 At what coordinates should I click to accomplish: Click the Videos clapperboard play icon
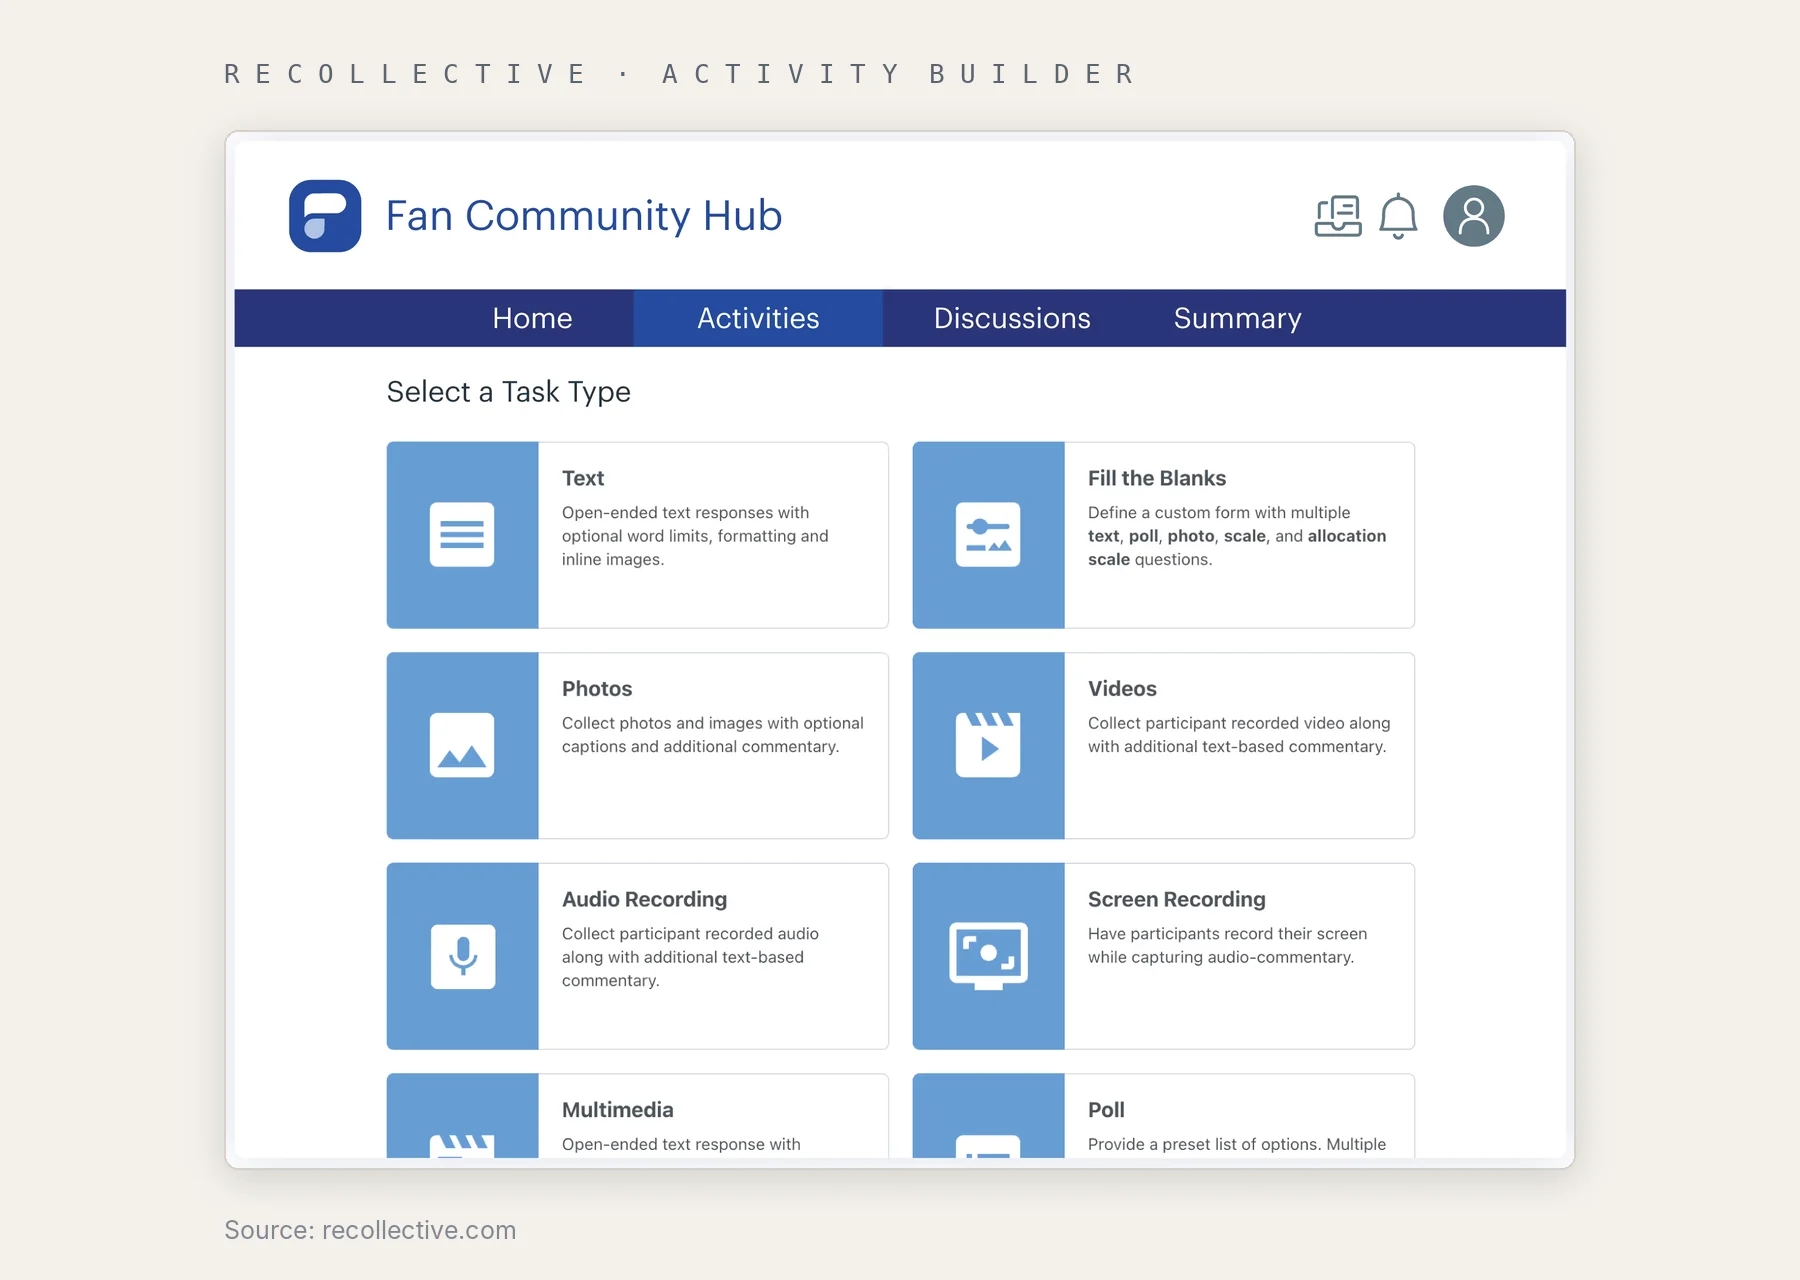pyautogui.click(x=988, y=745)
